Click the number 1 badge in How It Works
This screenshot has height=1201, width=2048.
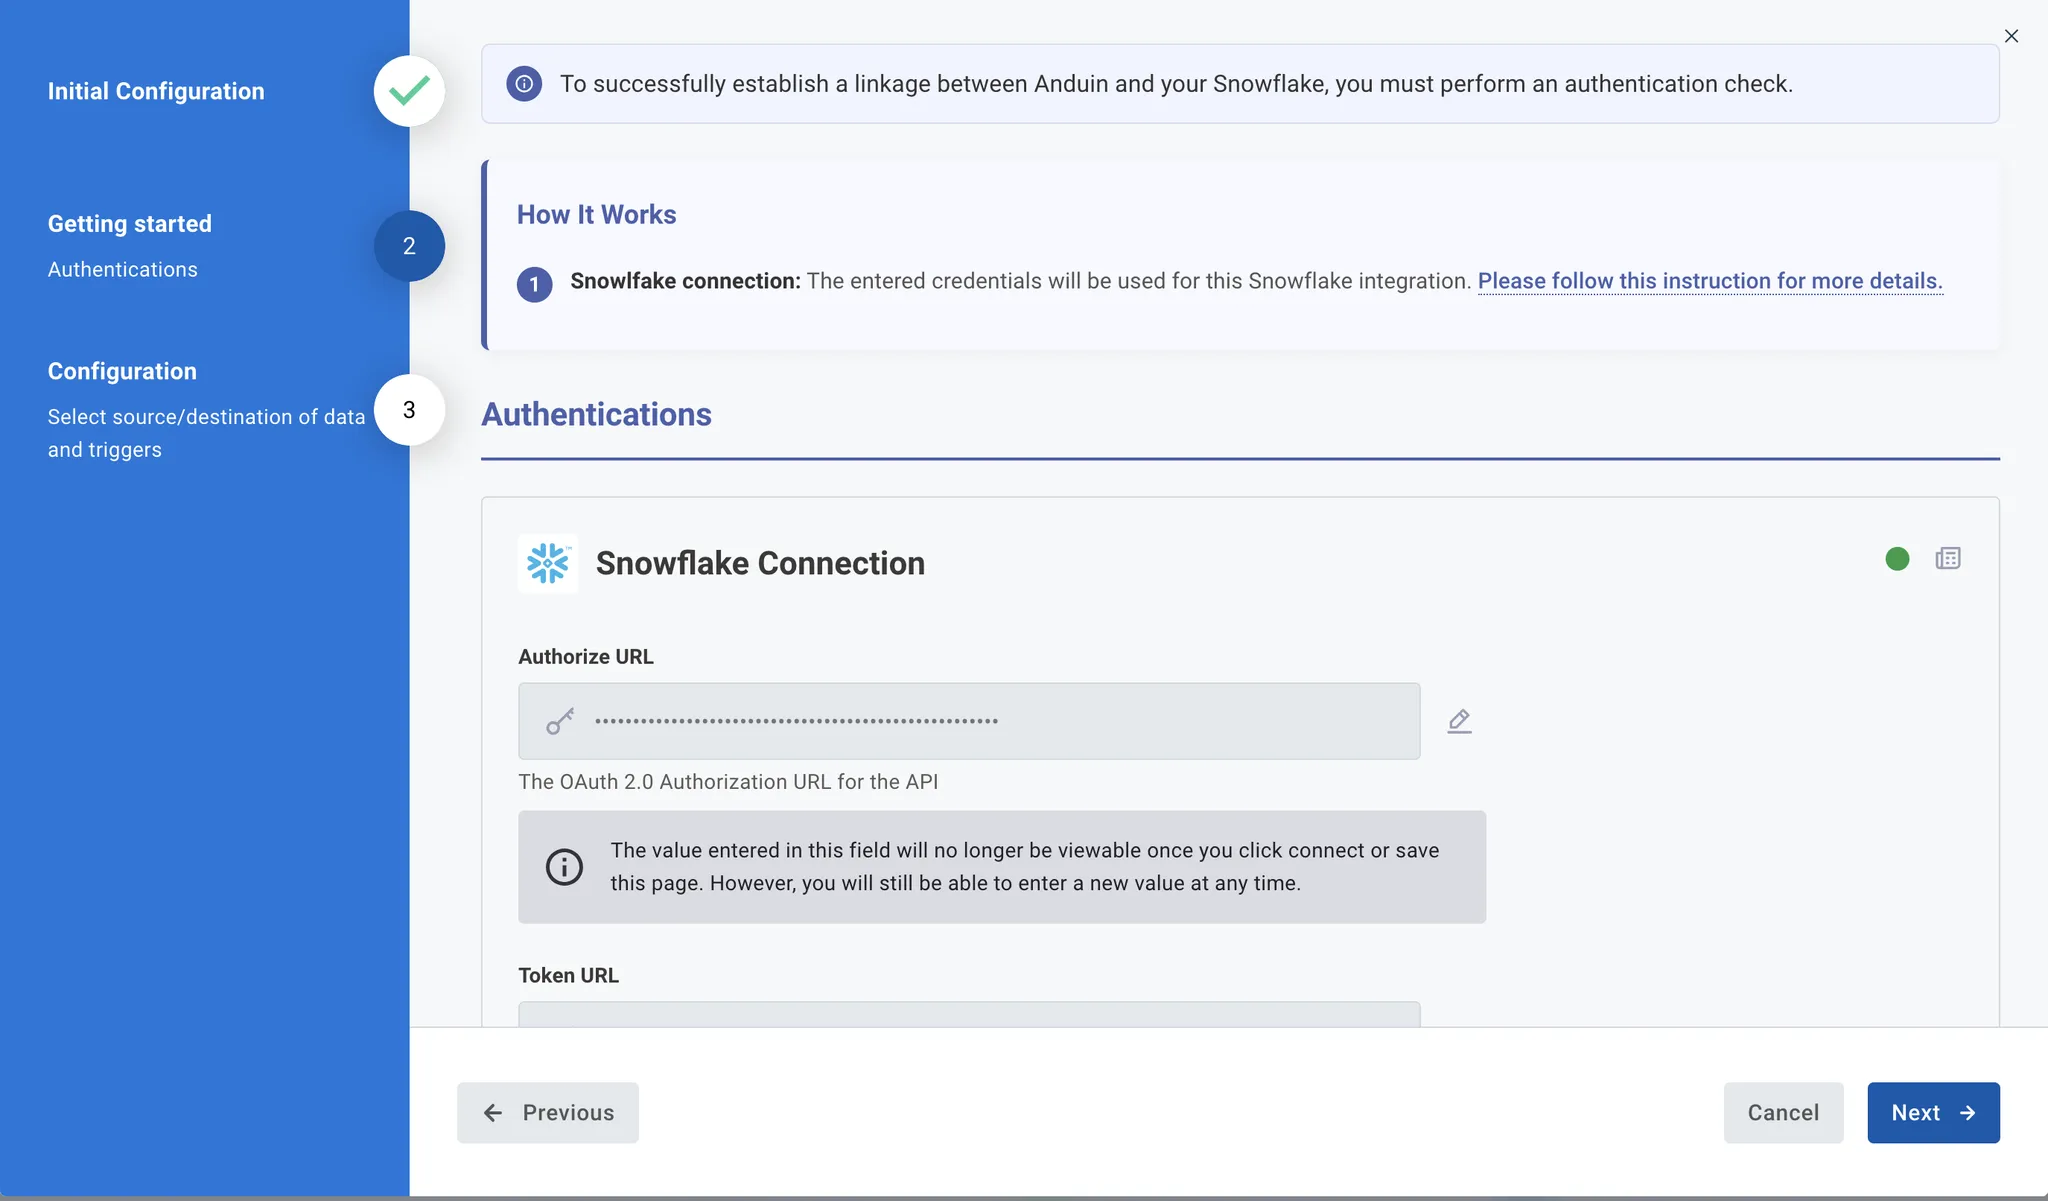tap(534, 284)
